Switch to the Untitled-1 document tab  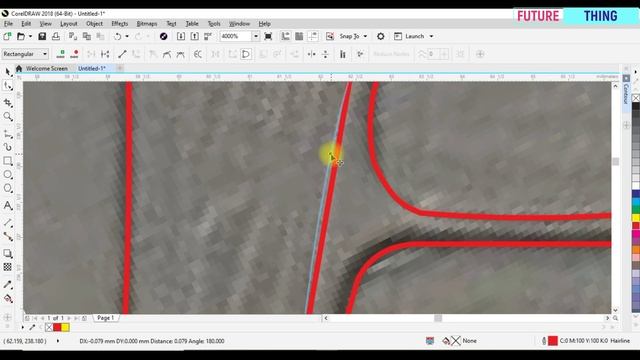point(92,69)
